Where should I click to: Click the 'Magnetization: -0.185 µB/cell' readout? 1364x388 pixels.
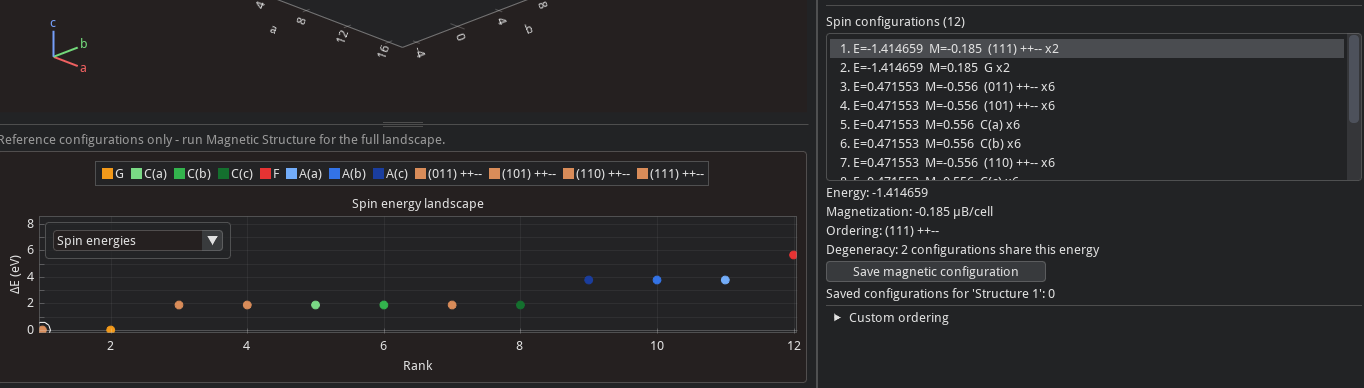(909, 212)
